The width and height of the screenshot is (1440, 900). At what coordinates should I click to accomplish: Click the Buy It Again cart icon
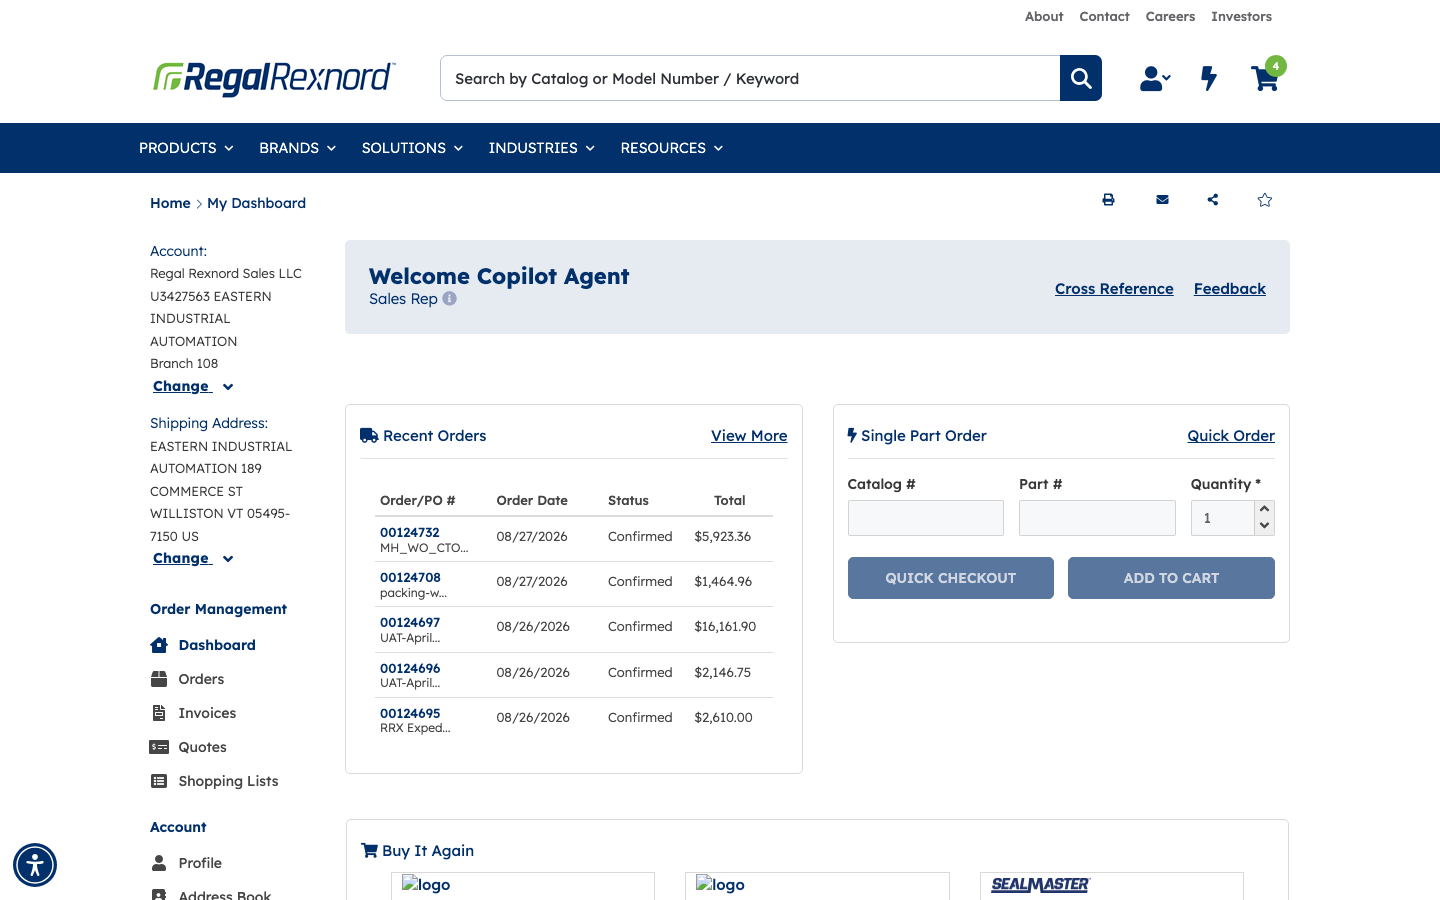(x=369, y=850)
